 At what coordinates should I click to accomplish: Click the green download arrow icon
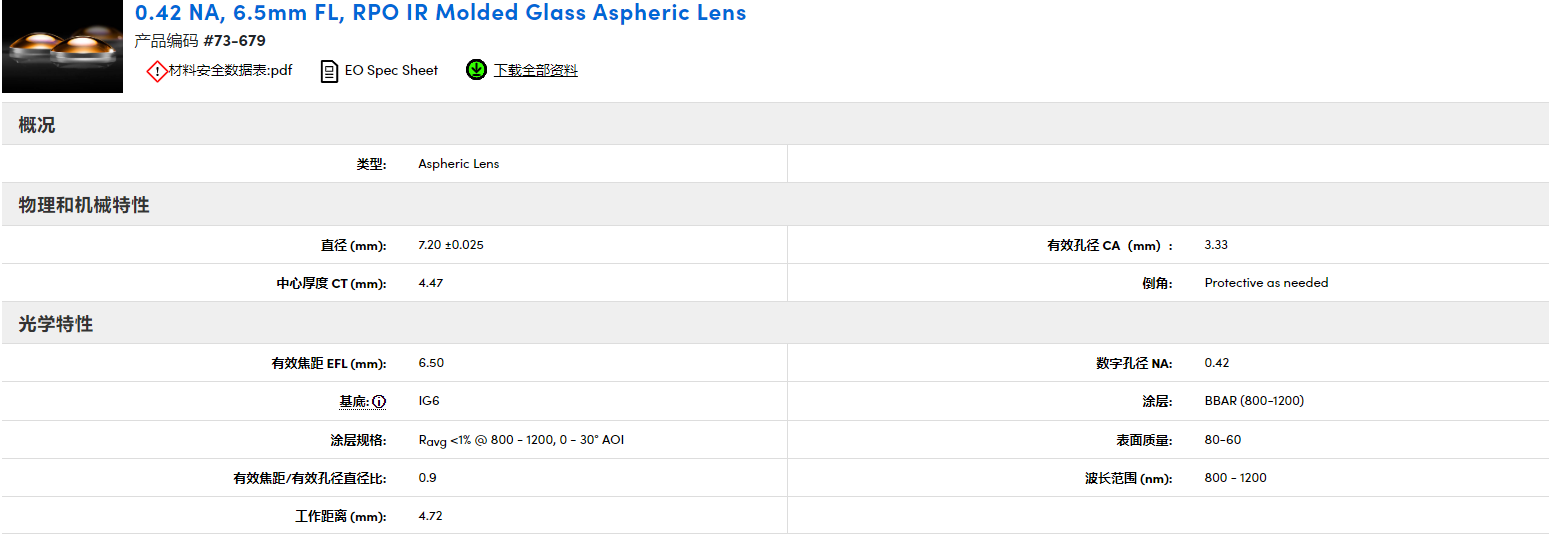tap(476, 70)
